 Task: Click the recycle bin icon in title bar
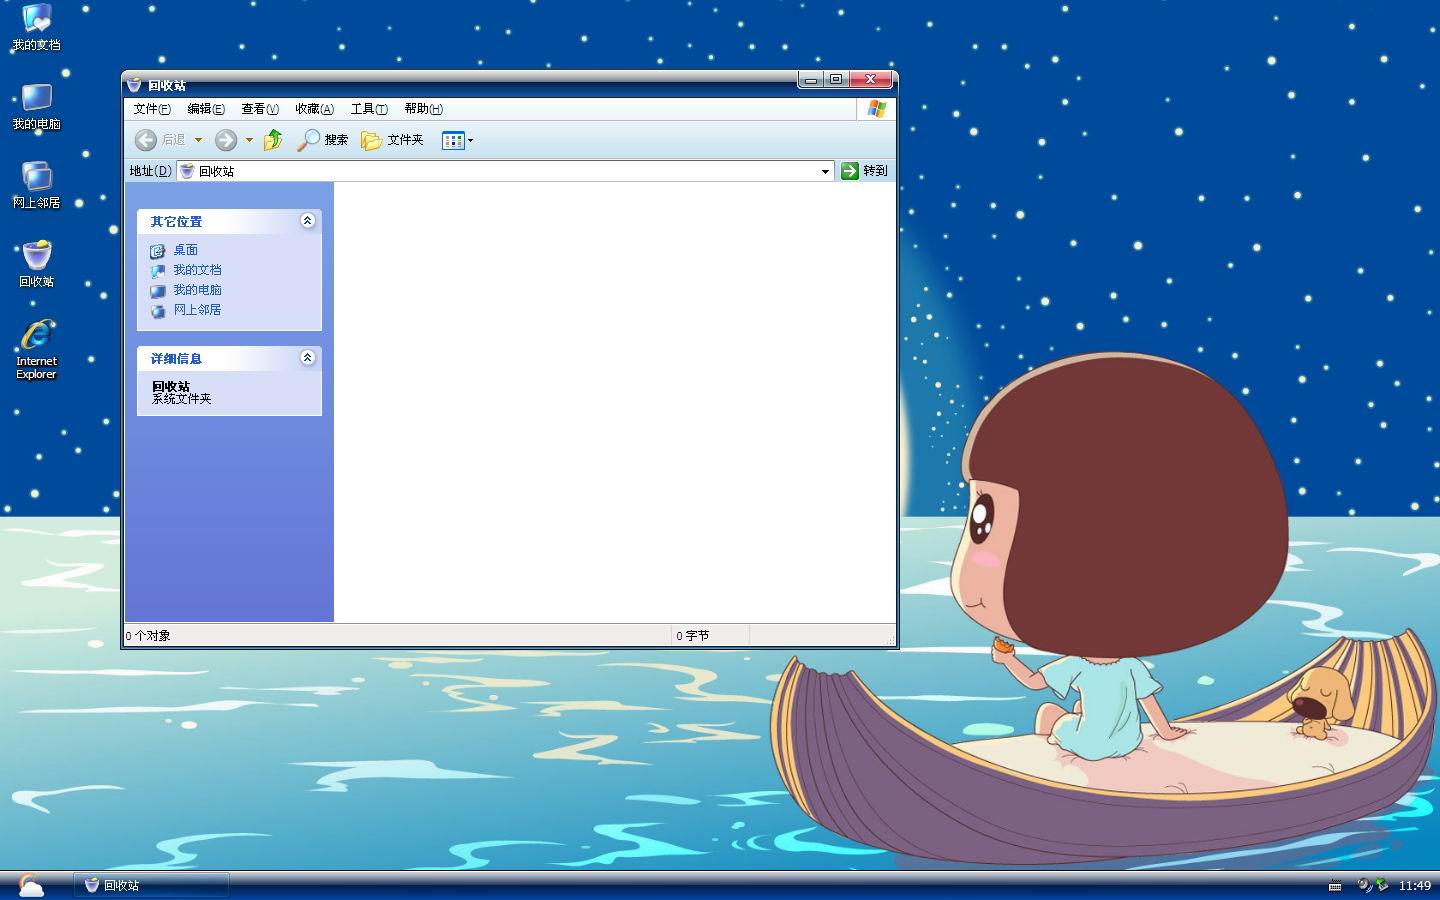135,85
